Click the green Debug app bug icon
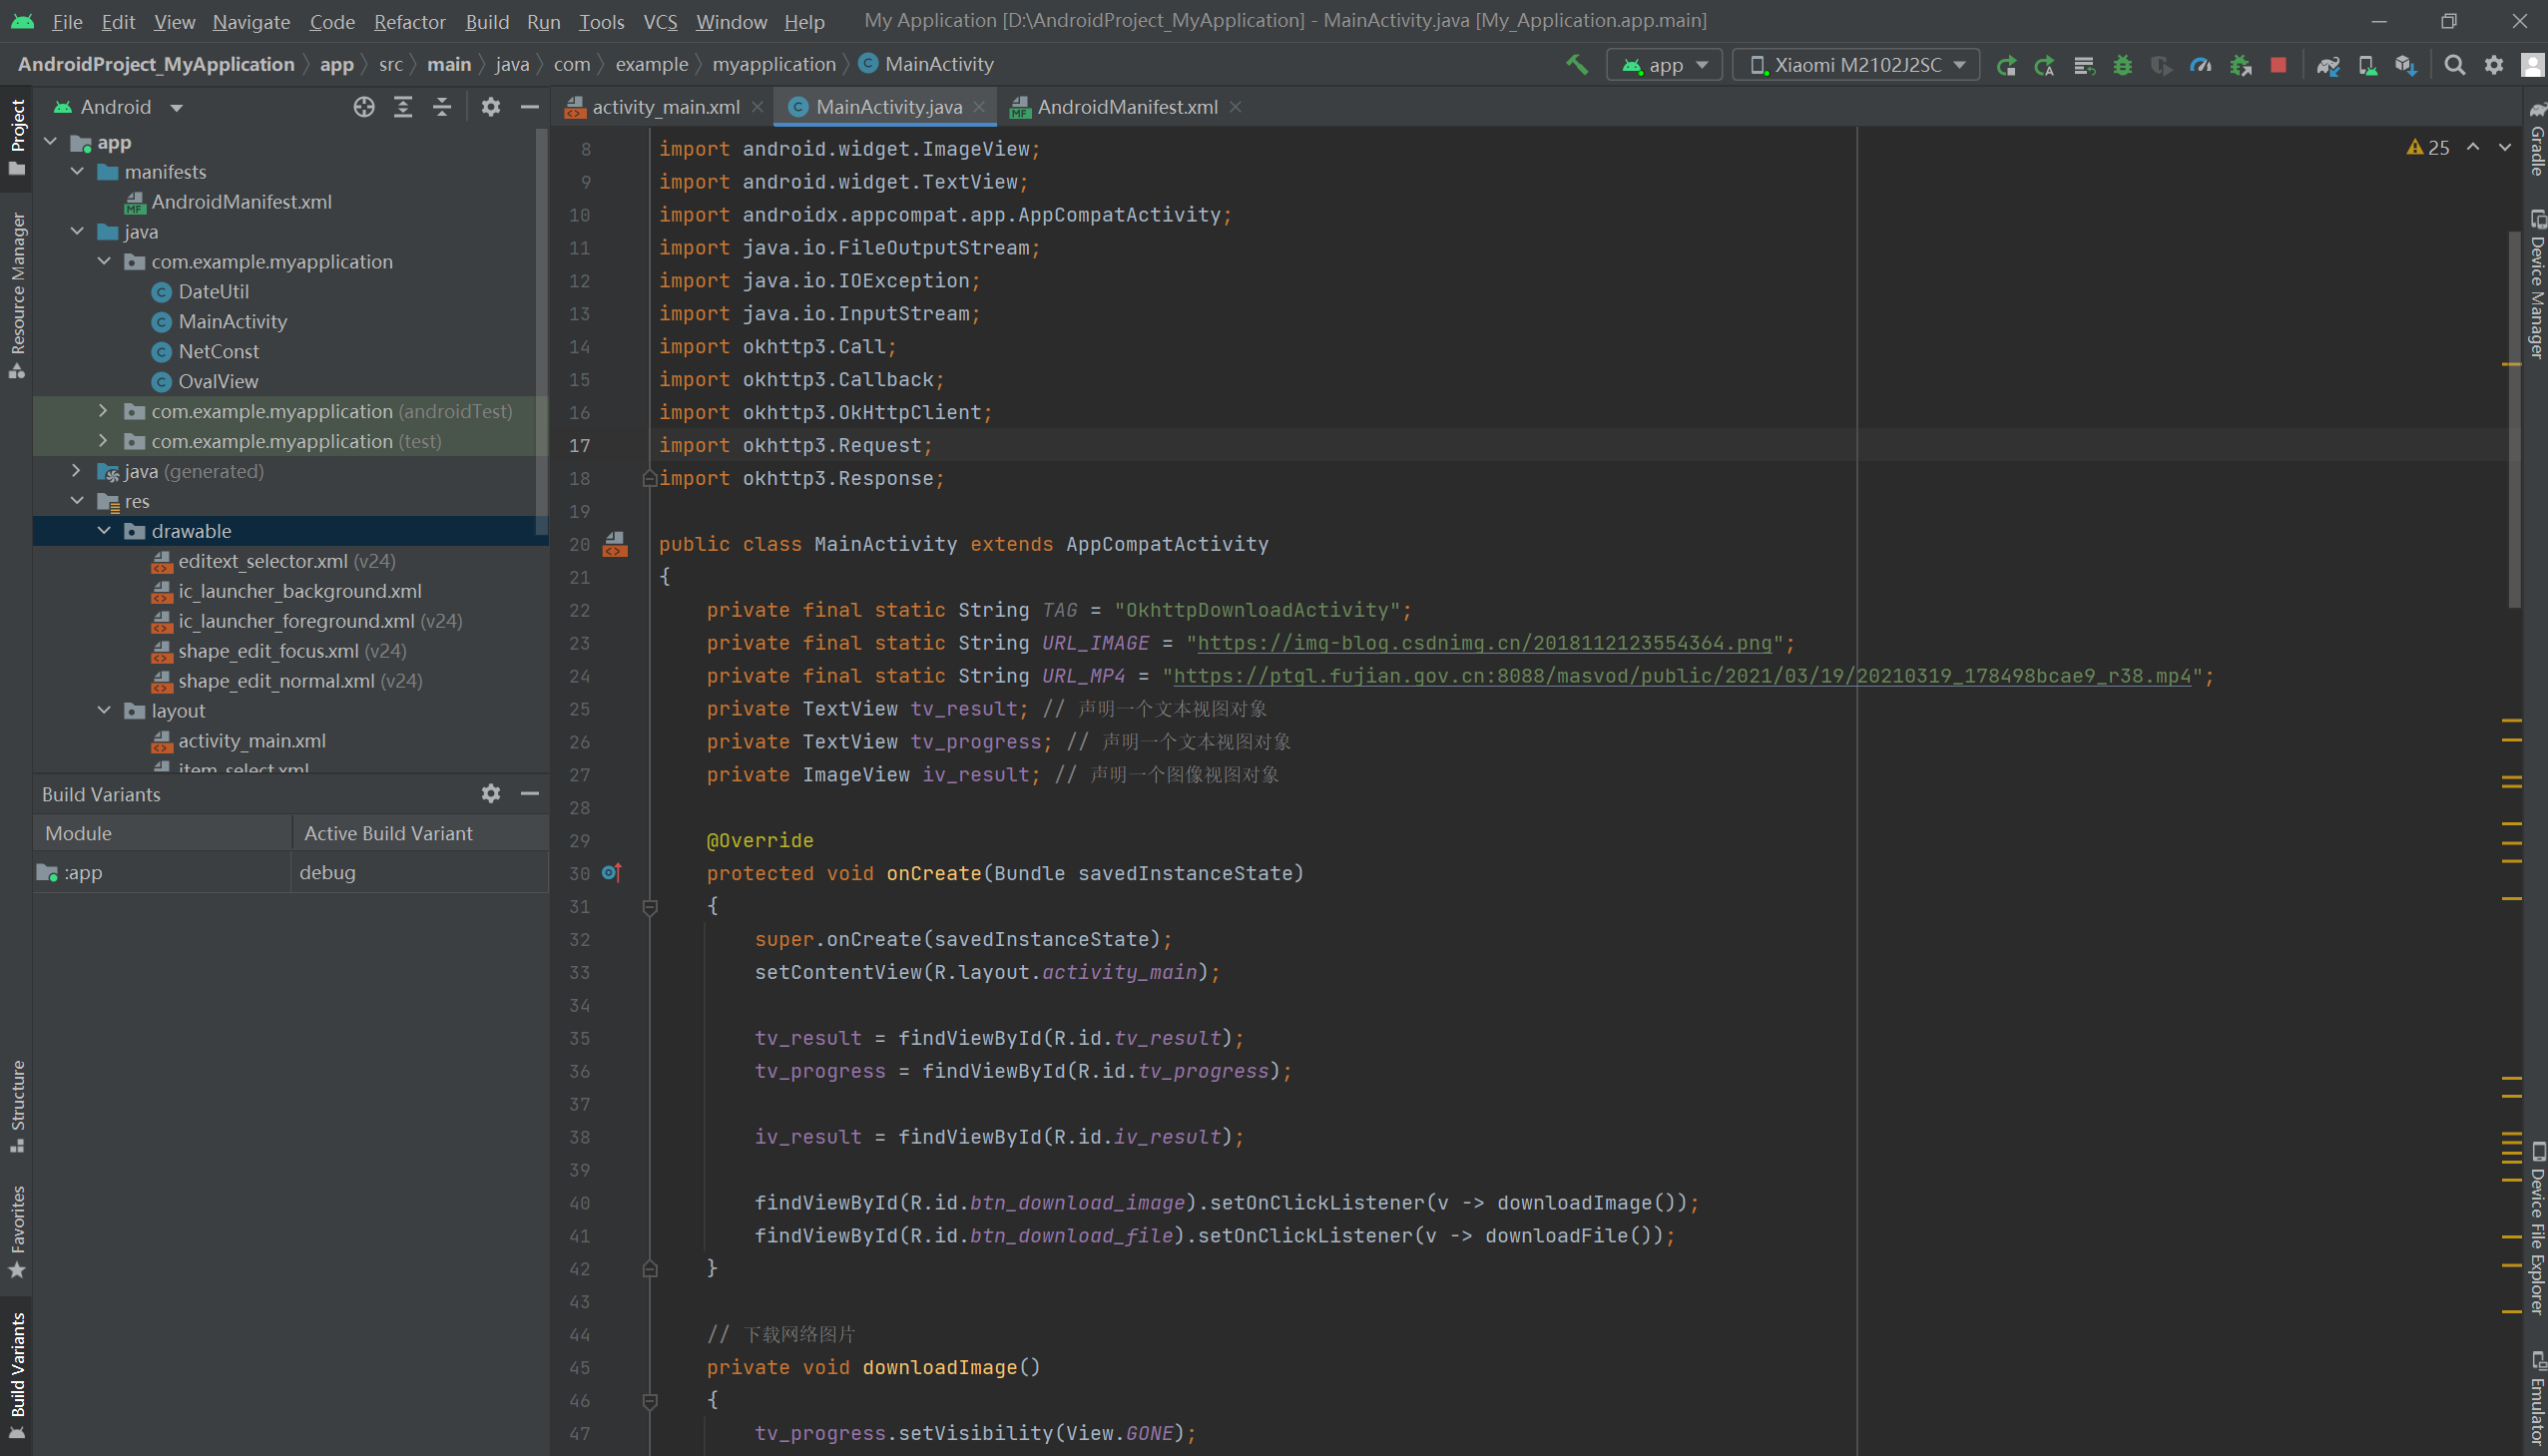This screenshot has height=1456, width=2548. pos(2122,65)
